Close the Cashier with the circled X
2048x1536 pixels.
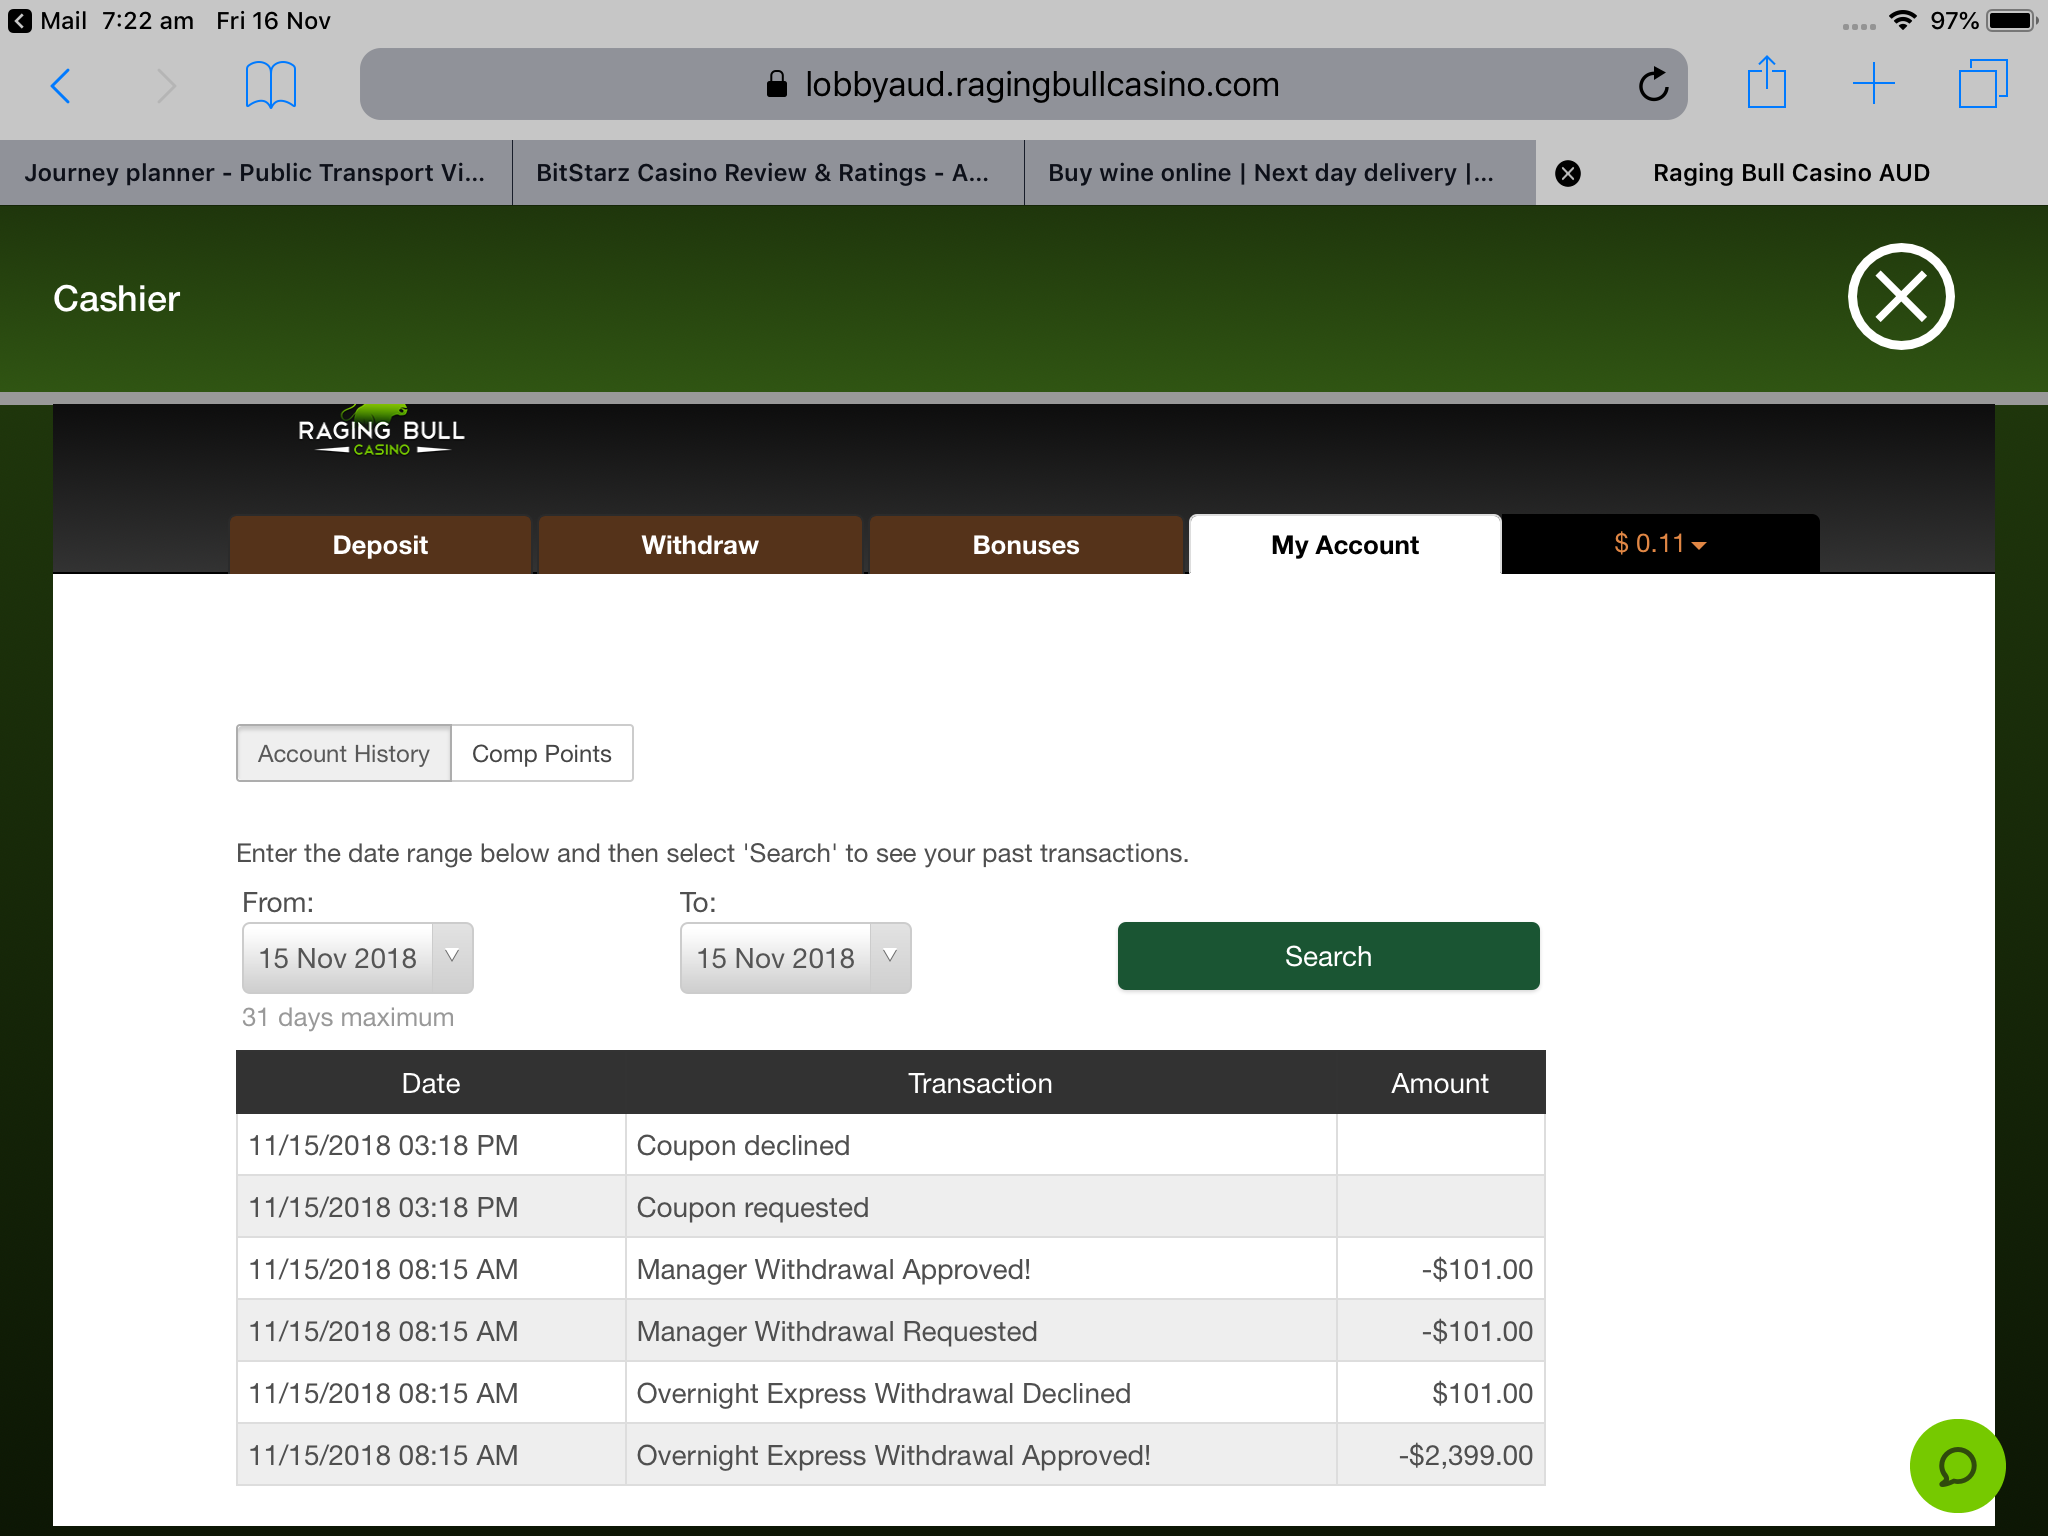pyautogui.click(x=1900, y=297)
